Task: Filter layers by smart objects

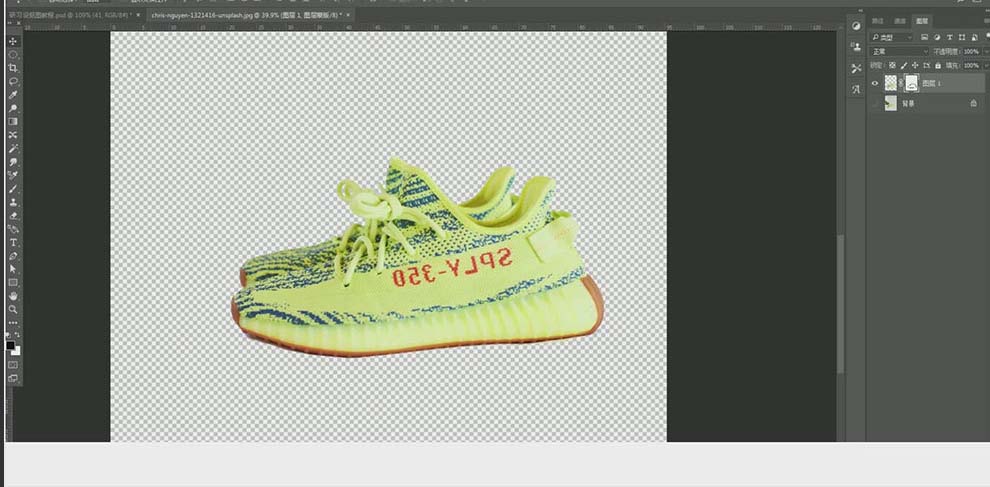Action: pos(974,37)
